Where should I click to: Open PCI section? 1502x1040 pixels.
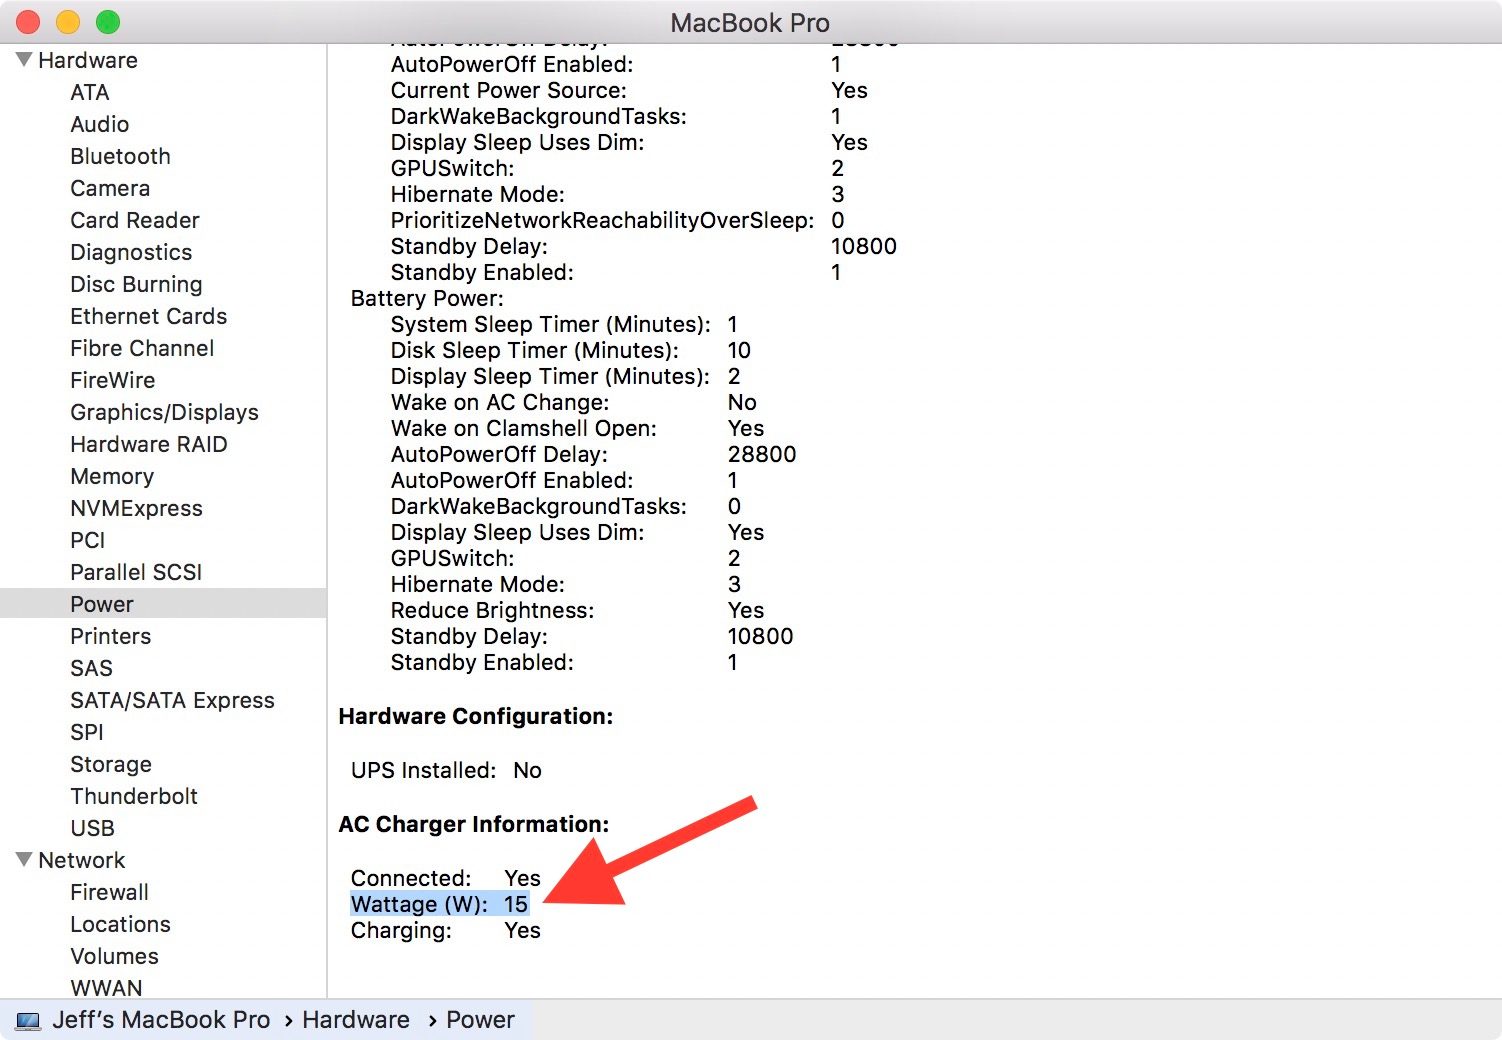coord(87,540)
